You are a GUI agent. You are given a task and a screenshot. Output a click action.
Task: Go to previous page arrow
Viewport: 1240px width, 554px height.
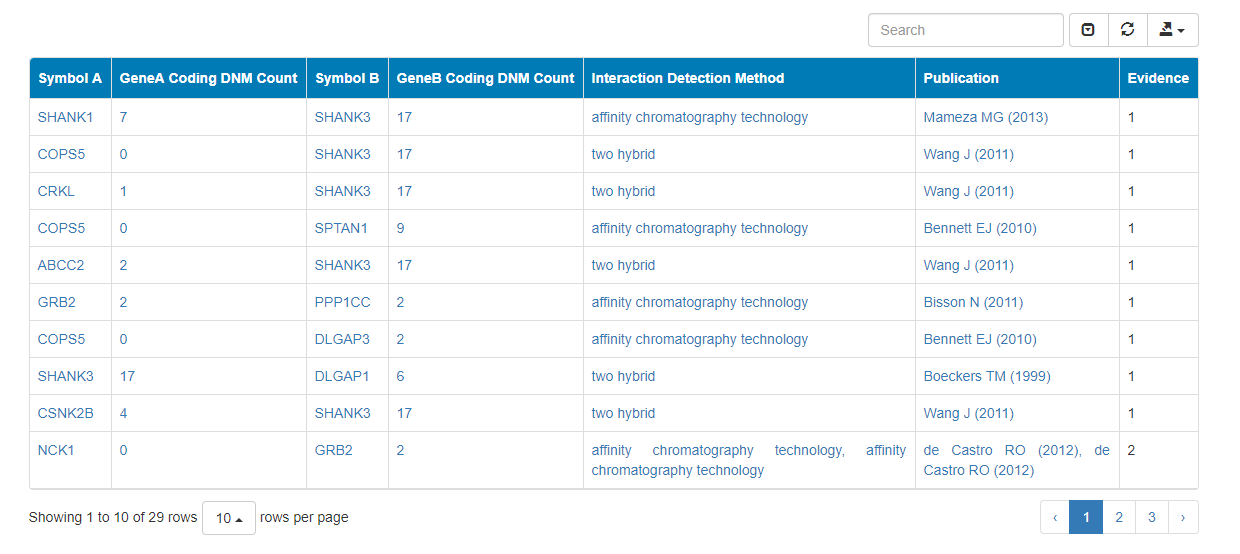pyautogui.click(x=1055, y=517)
